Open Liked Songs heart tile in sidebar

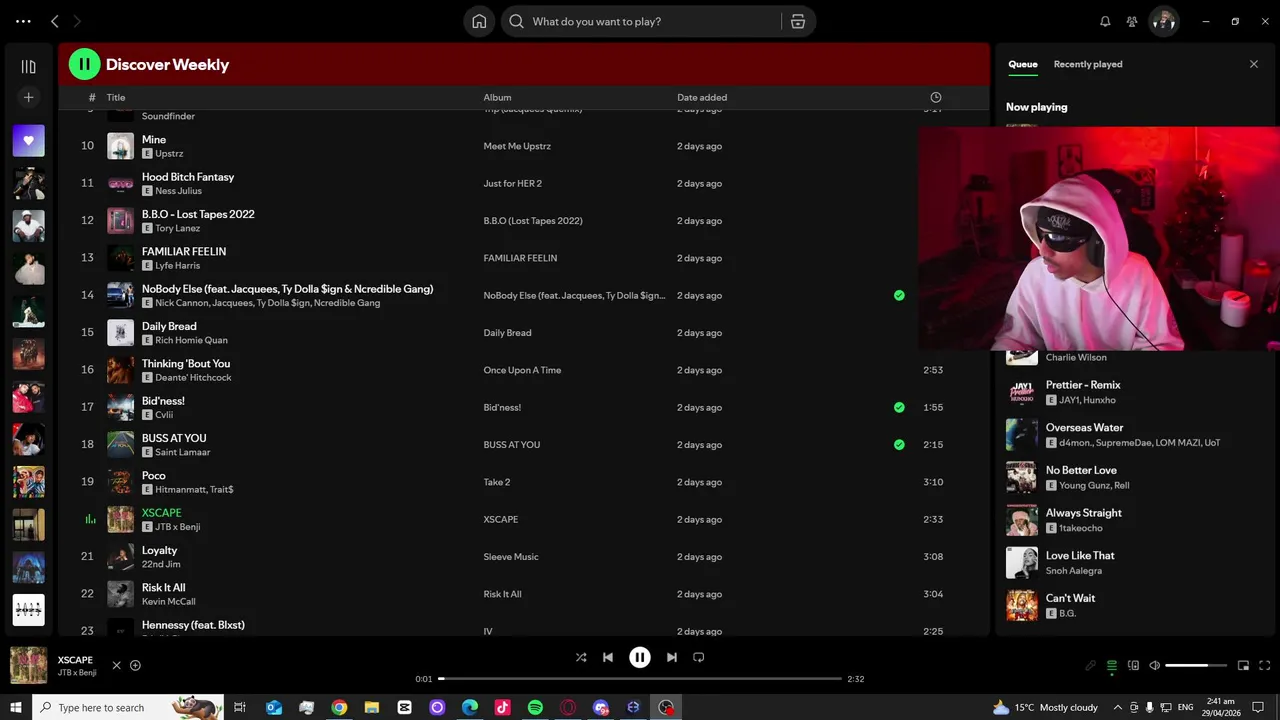[28, 141]
